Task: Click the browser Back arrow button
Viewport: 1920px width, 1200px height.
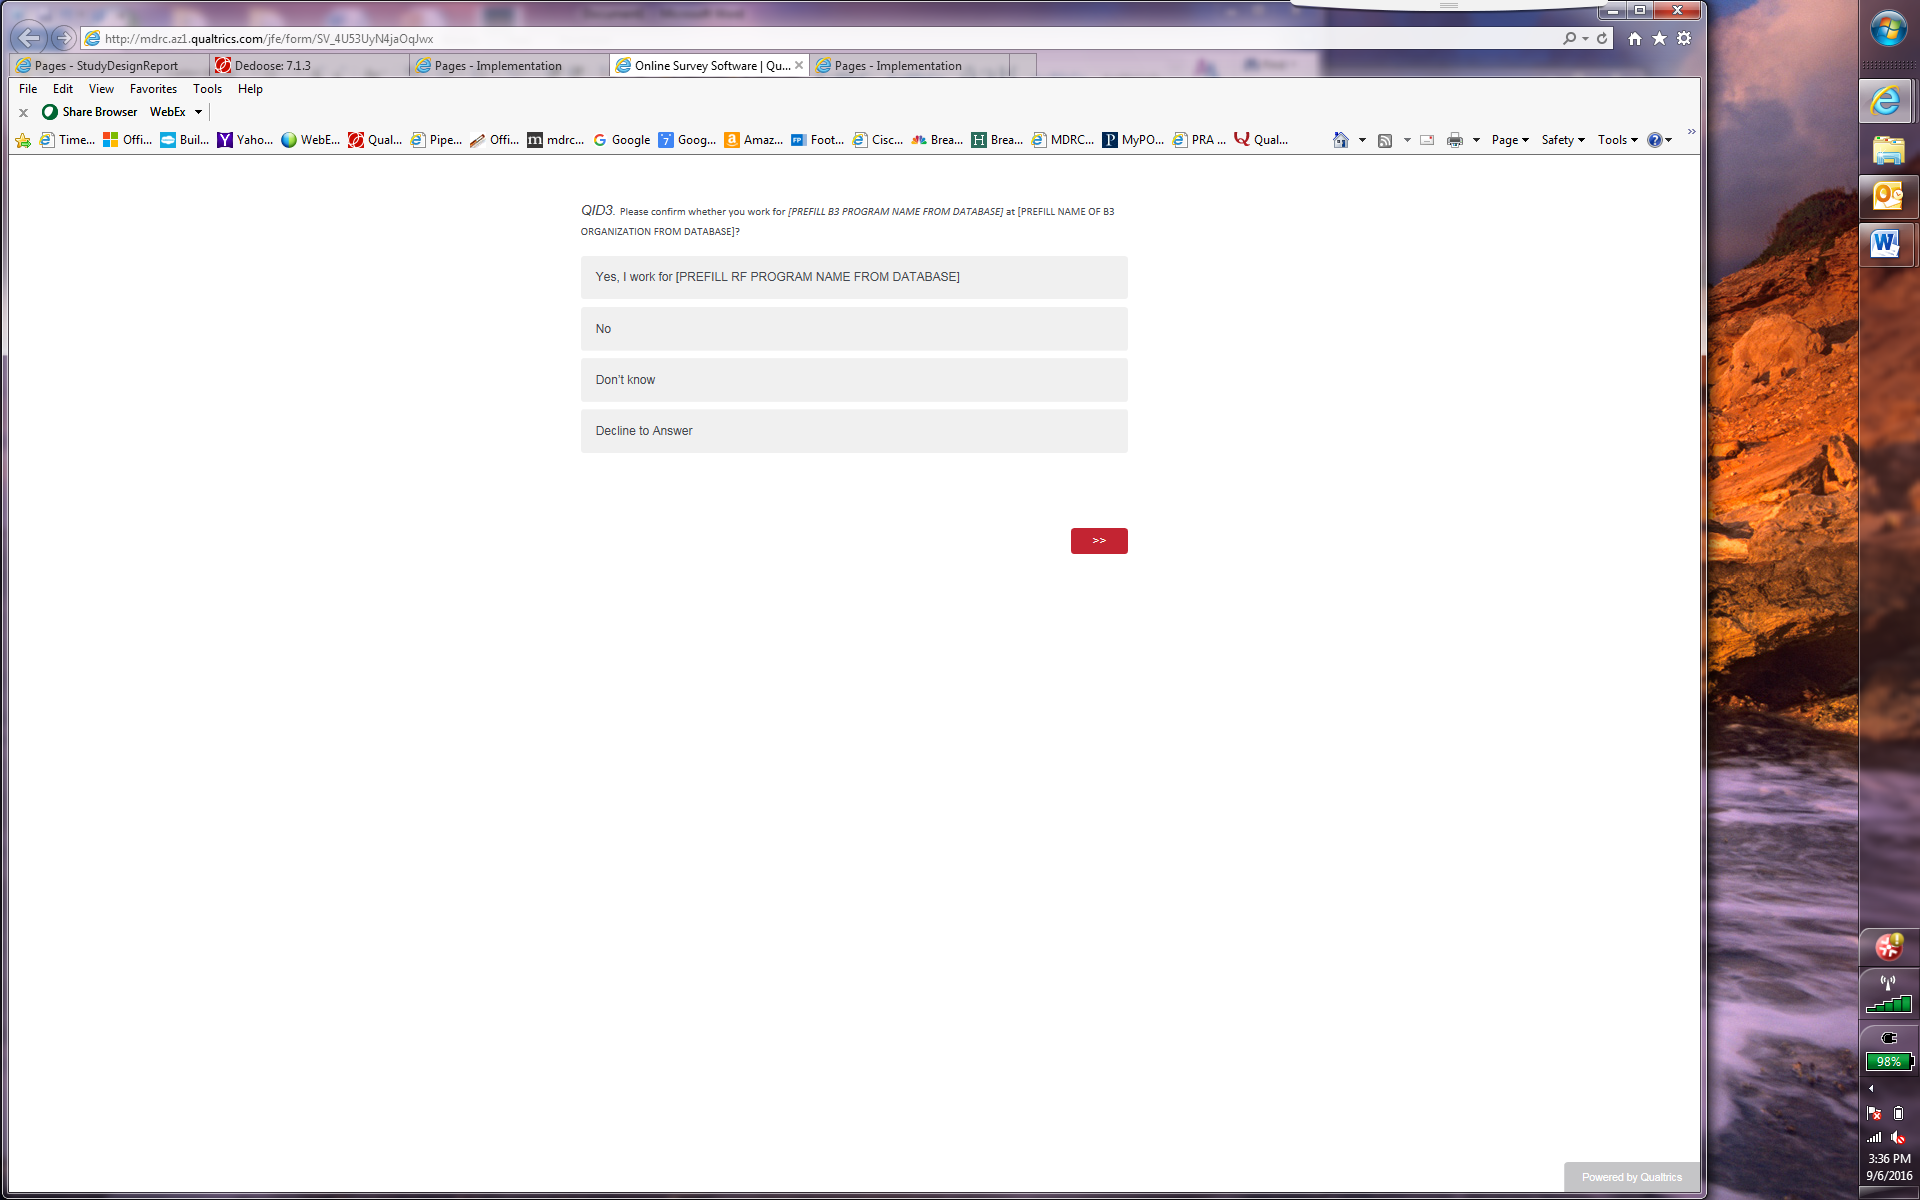Action: point(28,38)
